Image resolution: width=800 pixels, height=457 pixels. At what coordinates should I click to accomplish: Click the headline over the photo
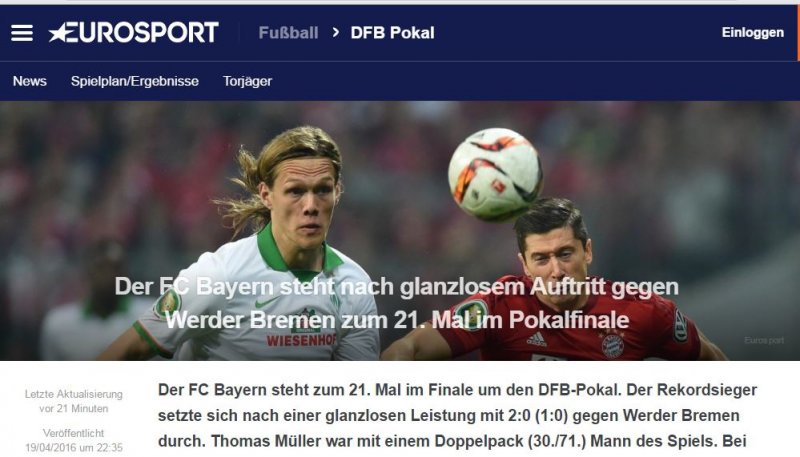point(397,303)
